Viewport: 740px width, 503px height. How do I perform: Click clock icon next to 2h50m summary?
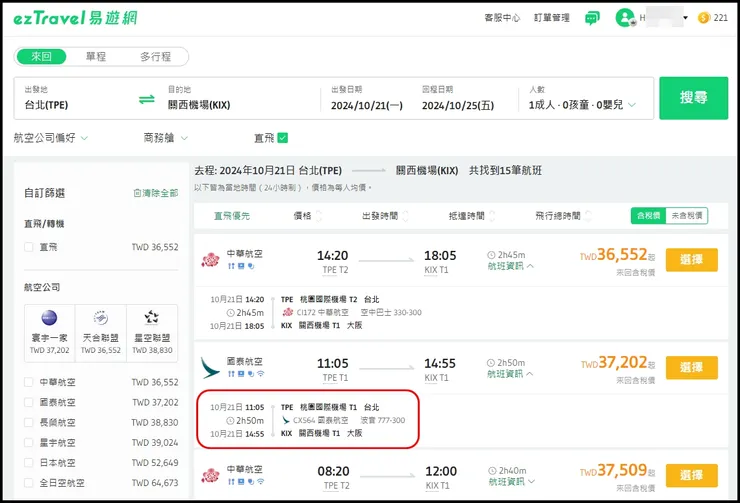coord(491,363)
